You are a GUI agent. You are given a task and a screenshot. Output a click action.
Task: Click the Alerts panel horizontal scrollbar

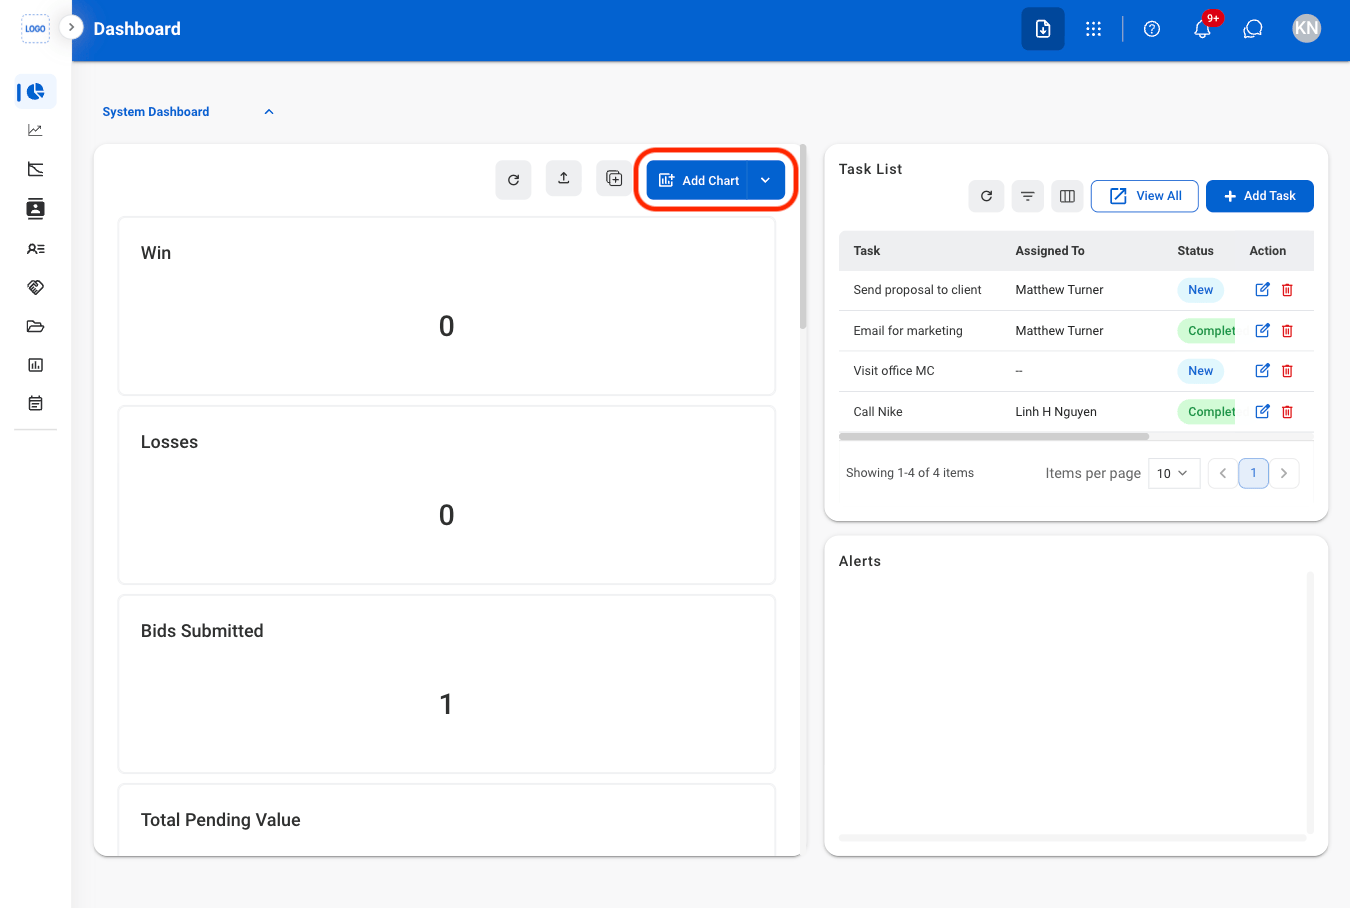[1073, 838]
